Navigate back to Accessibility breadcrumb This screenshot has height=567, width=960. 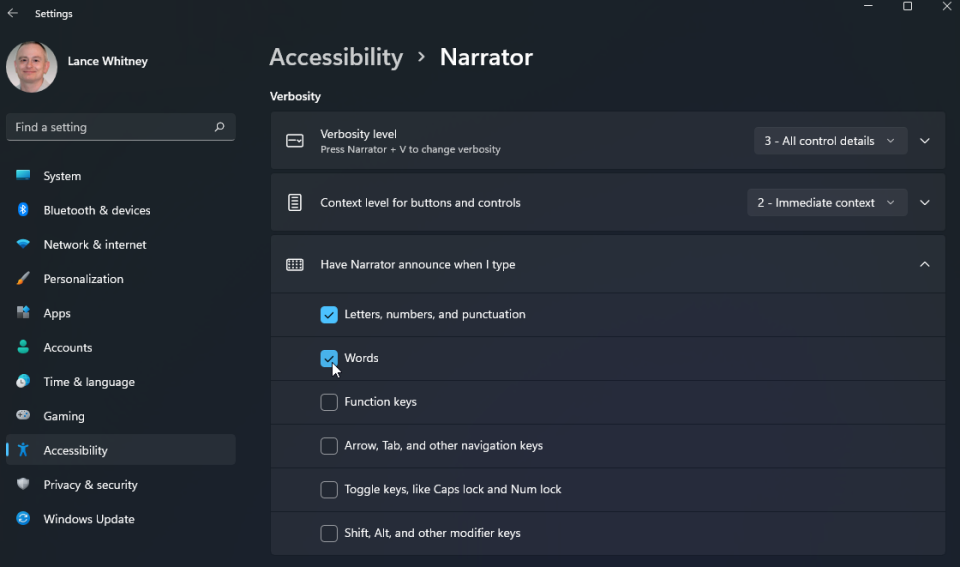[336, 57]
